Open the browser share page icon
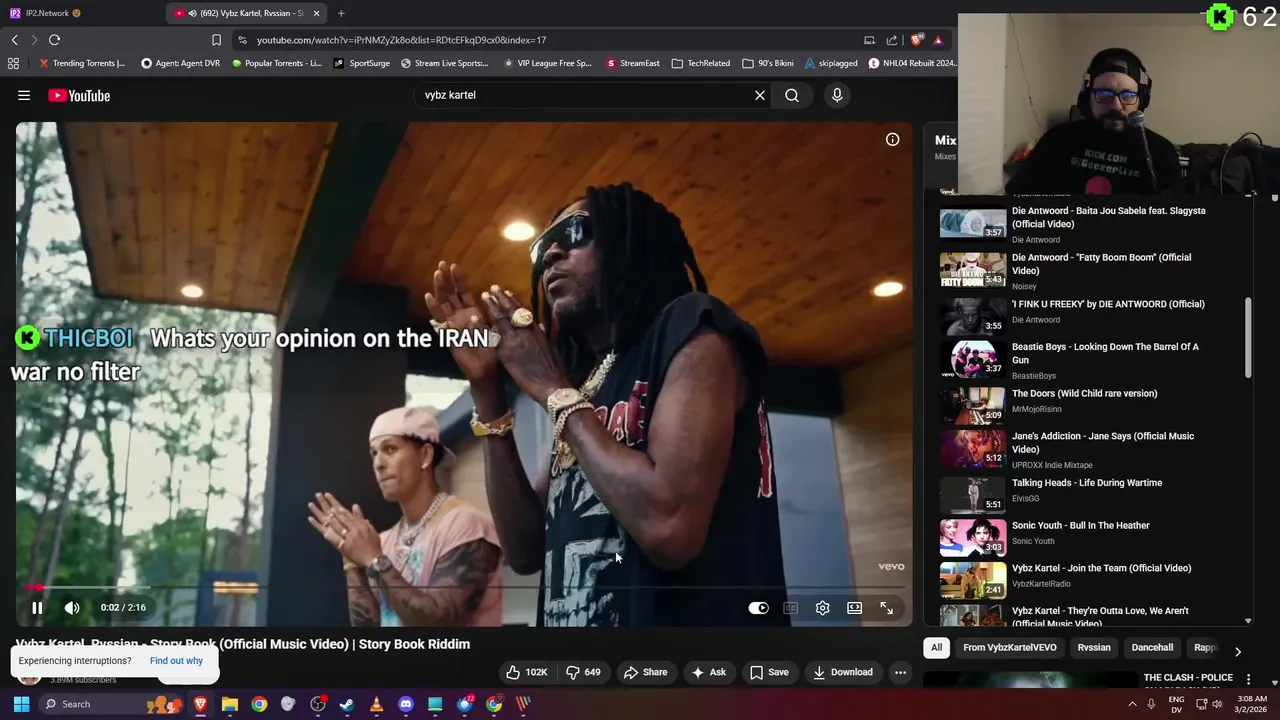This screenshot has width=1280, height=720. [x=892, y=40]
